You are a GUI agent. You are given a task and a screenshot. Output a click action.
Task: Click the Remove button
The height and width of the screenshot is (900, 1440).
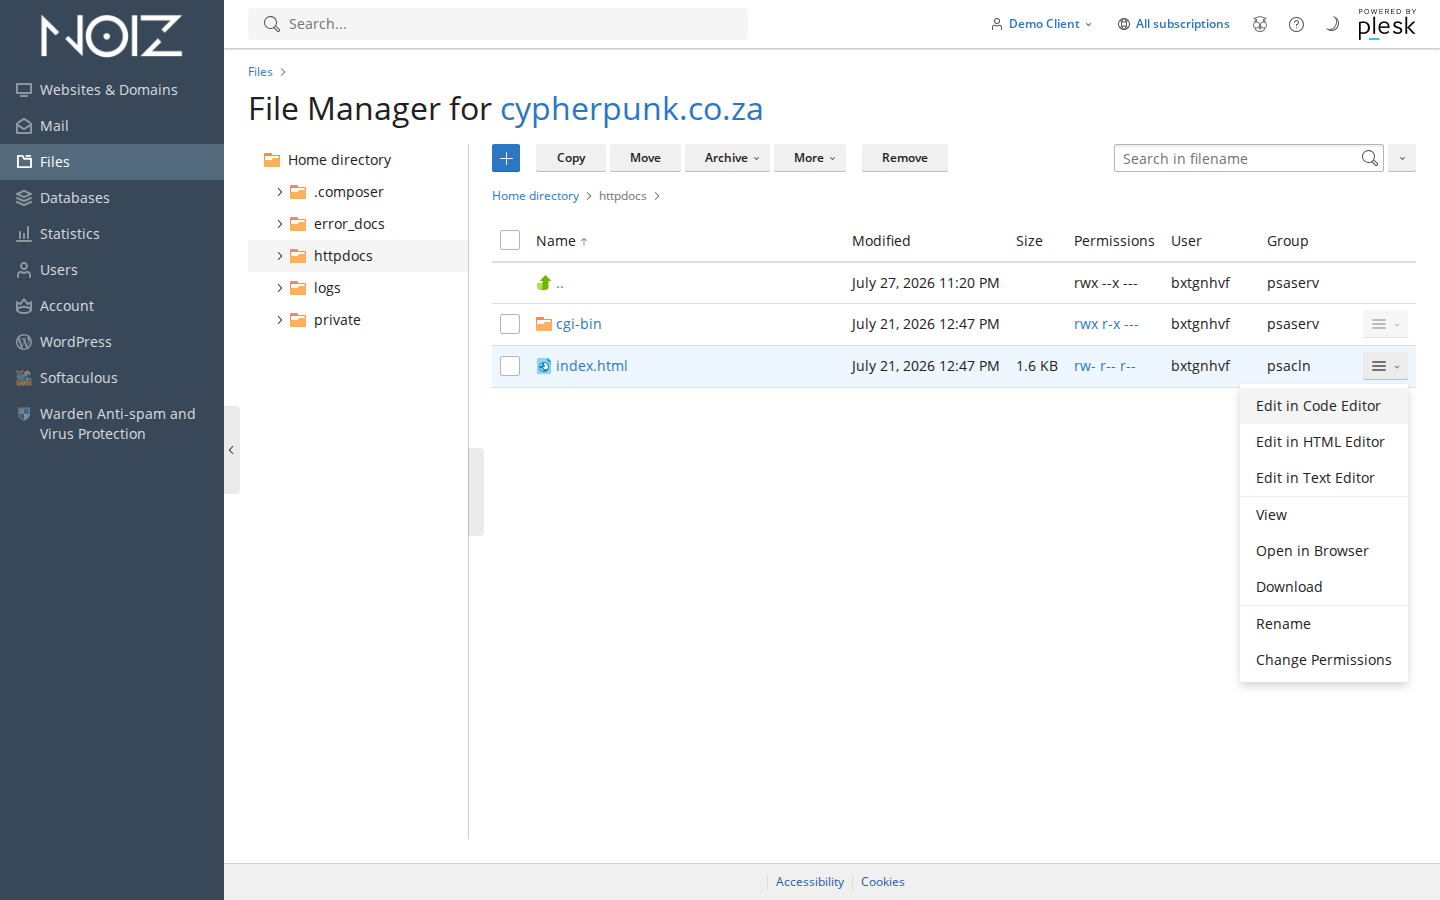coord(905,158)
